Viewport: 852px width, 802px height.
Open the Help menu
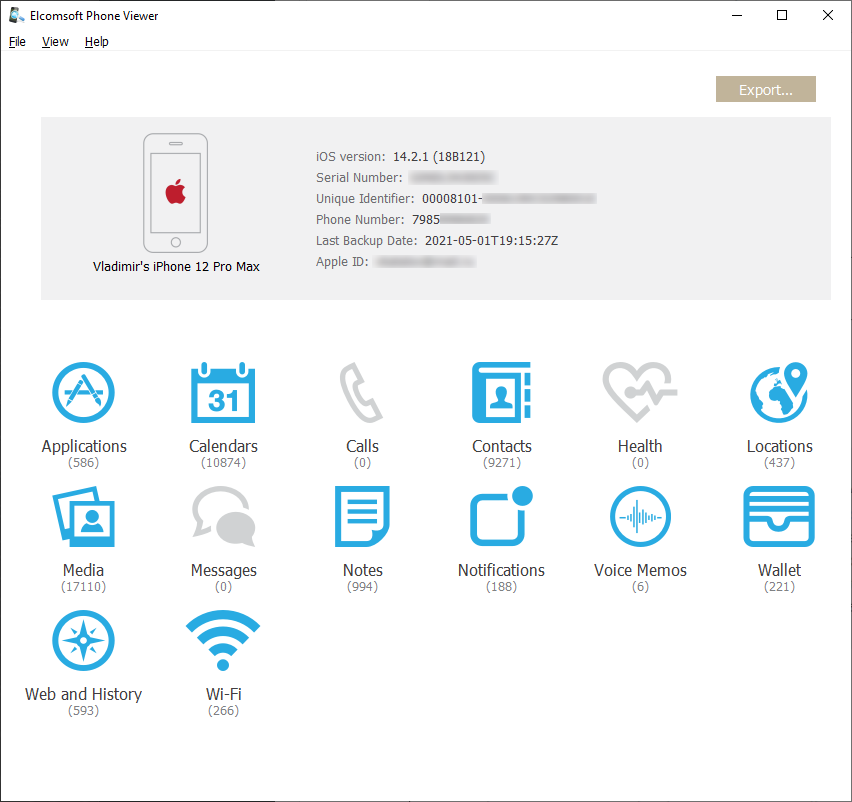(97, 42)
